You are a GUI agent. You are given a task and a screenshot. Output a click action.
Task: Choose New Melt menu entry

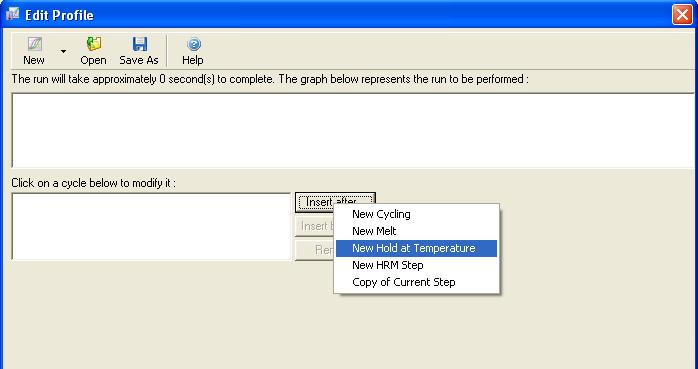coord(416,231)
